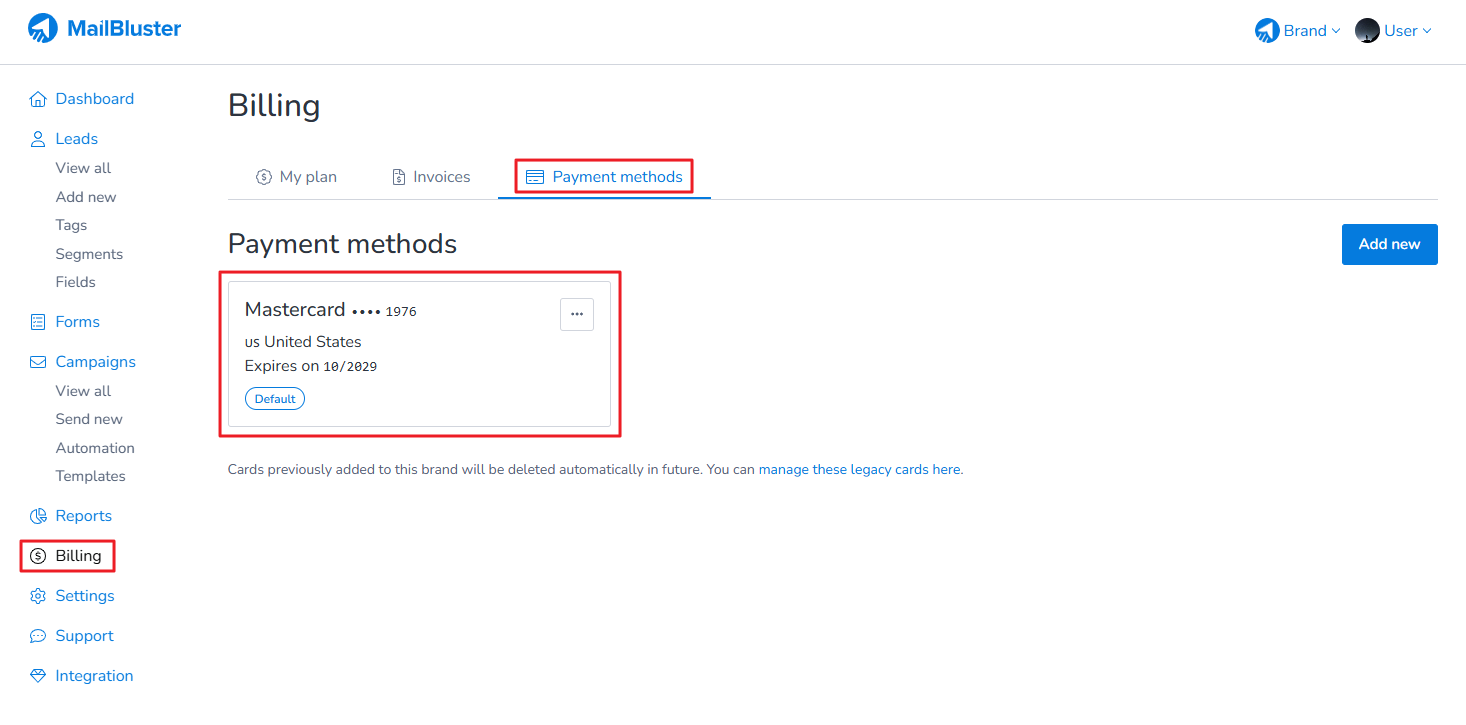Click the Forms list icon
Screen dimensions: 1466x725
click(38, 322)
